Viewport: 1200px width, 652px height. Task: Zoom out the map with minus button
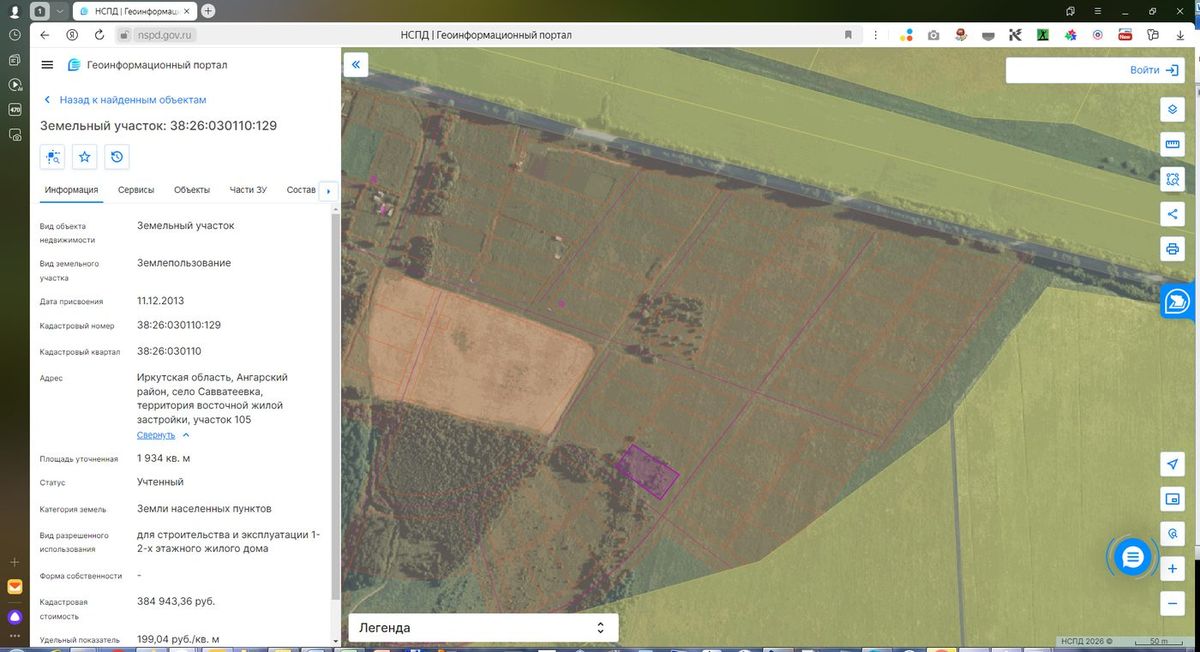point(1173,603)
